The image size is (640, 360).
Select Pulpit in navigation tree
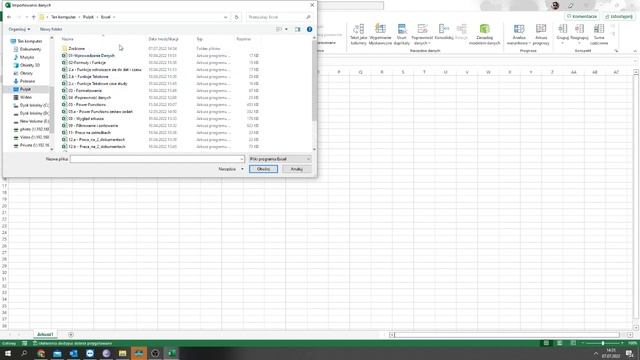(x=25, y=89)
